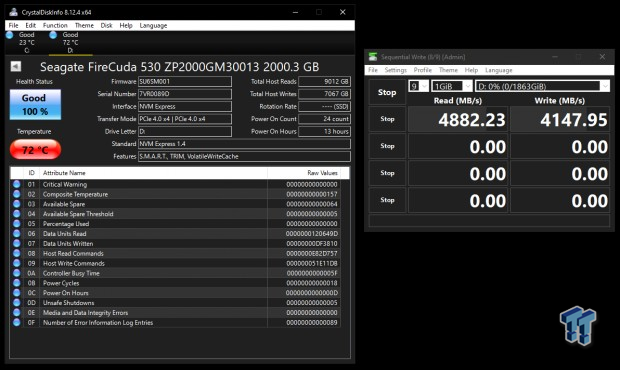The width and height of the screenshot is (620, 370).
Task: Open Language menu in CrystalDiskInfo
Action: (153, 25)
